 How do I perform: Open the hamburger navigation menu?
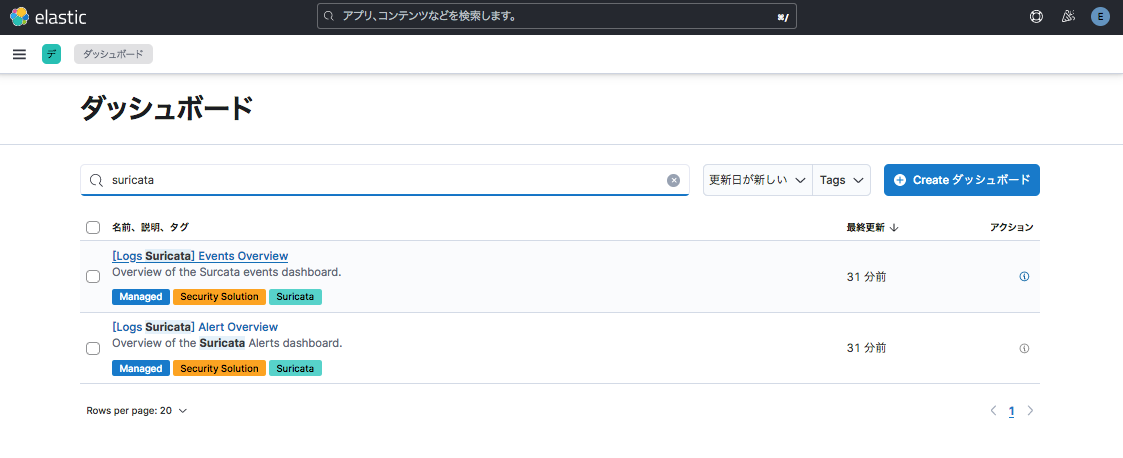19,54
